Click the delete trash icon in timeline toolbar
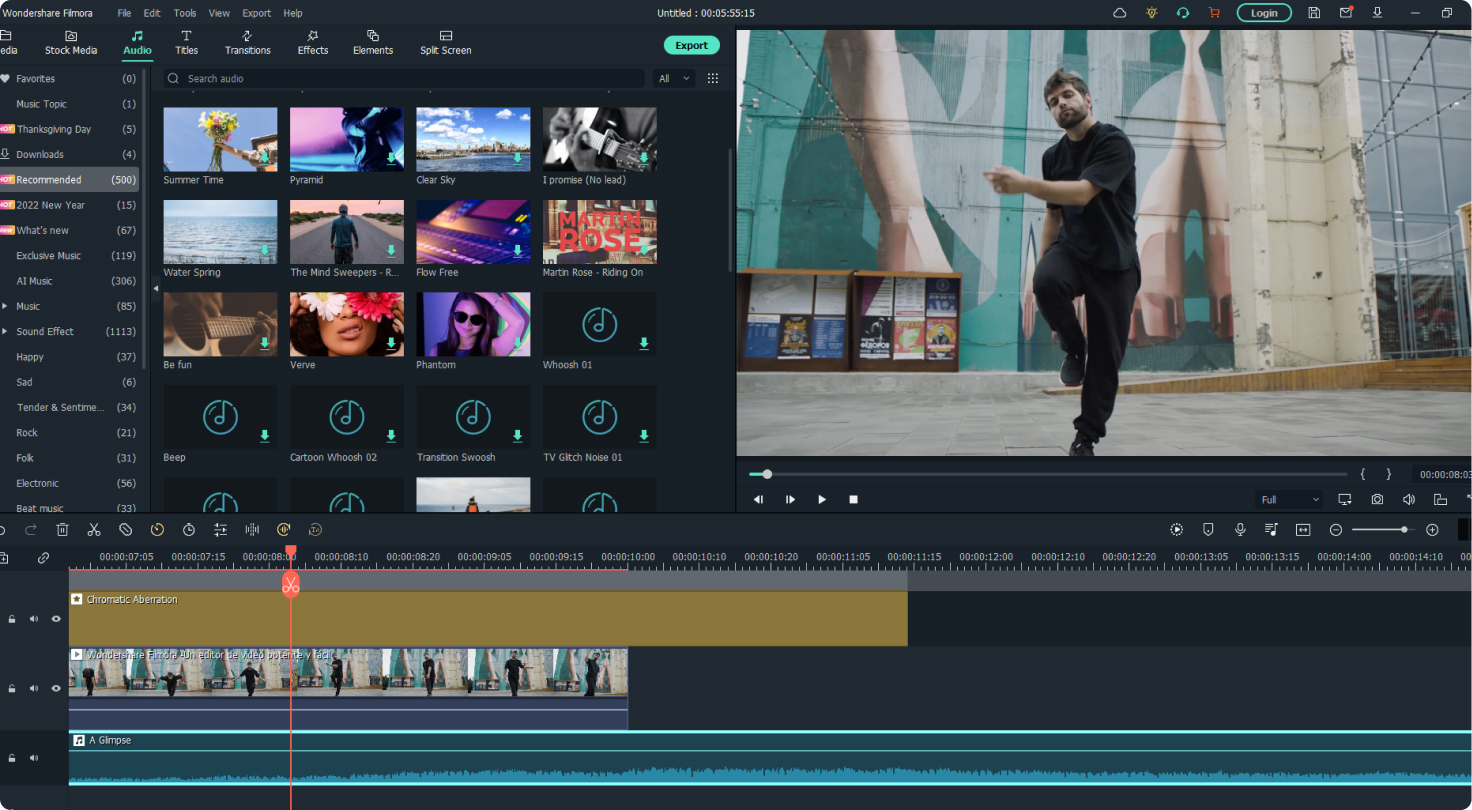This screenshot has height=810, width=1472. 62,530
